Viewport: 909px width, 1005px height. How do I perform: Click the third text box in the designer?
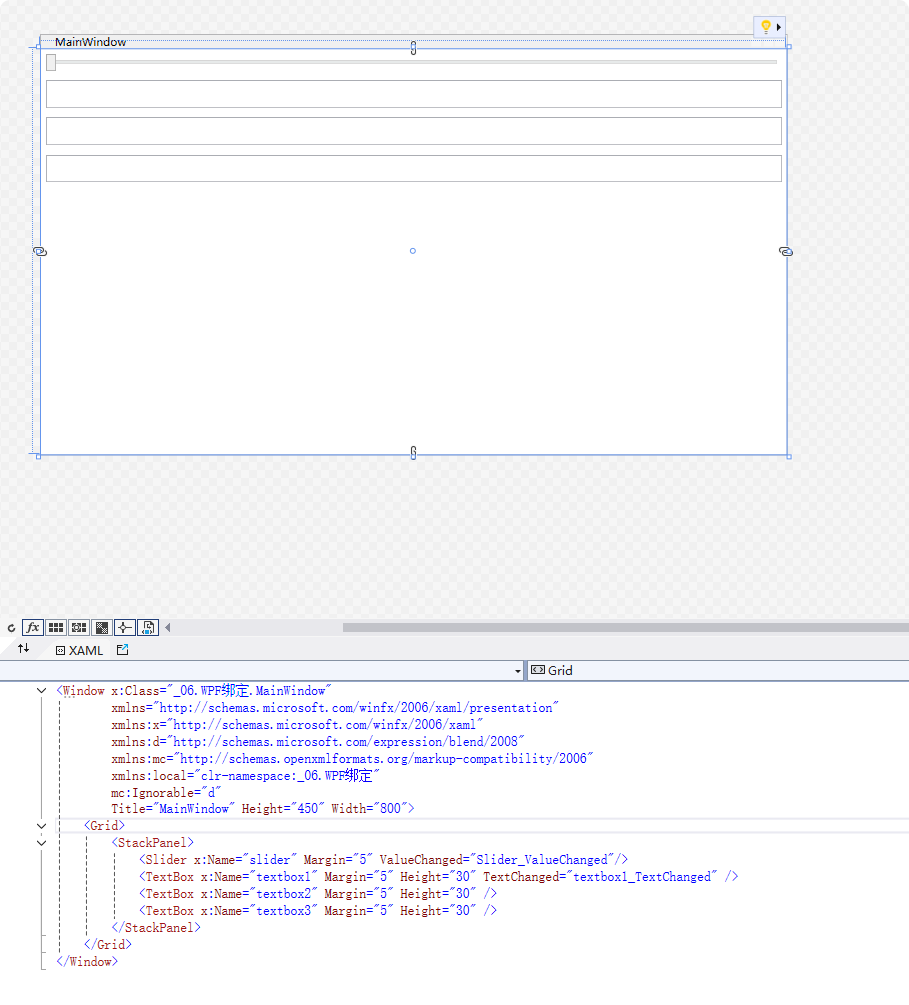tap(413, 169)
